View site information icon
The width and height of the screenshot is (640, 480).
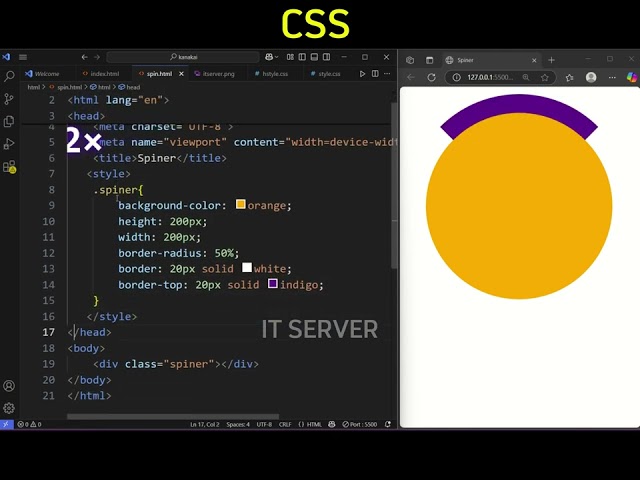(457, 78)
